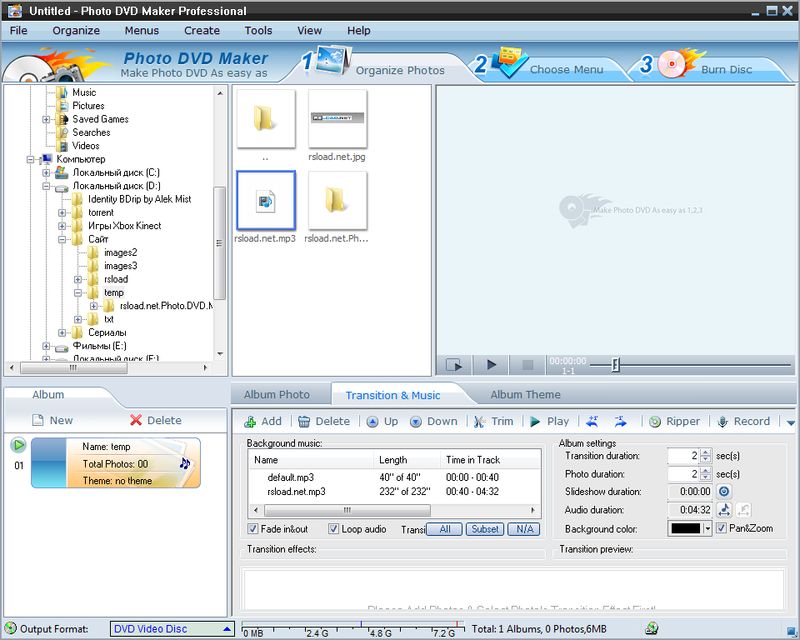Screen dimensions: 800x640
Task: Open the Tools menu
Action: [258, 31]
